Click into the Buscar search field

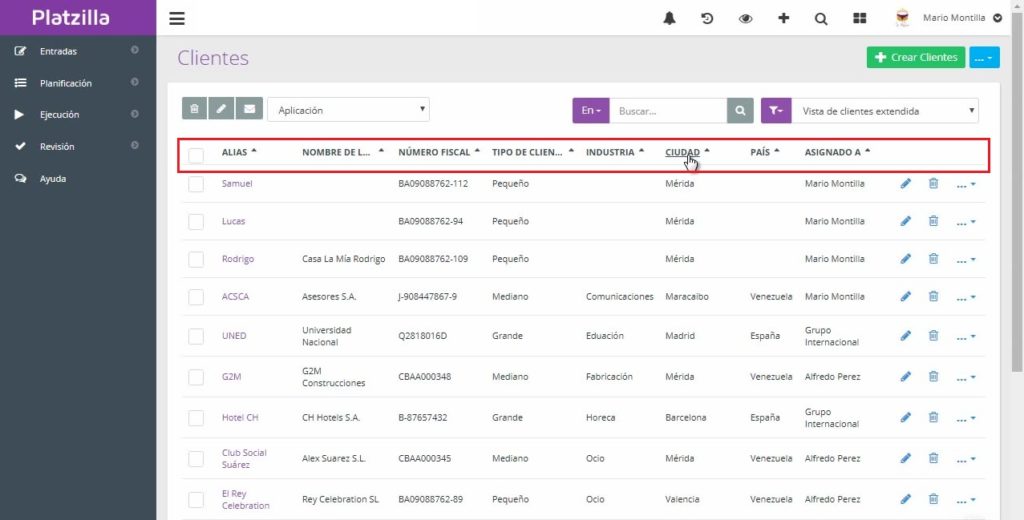coord(668,111)
